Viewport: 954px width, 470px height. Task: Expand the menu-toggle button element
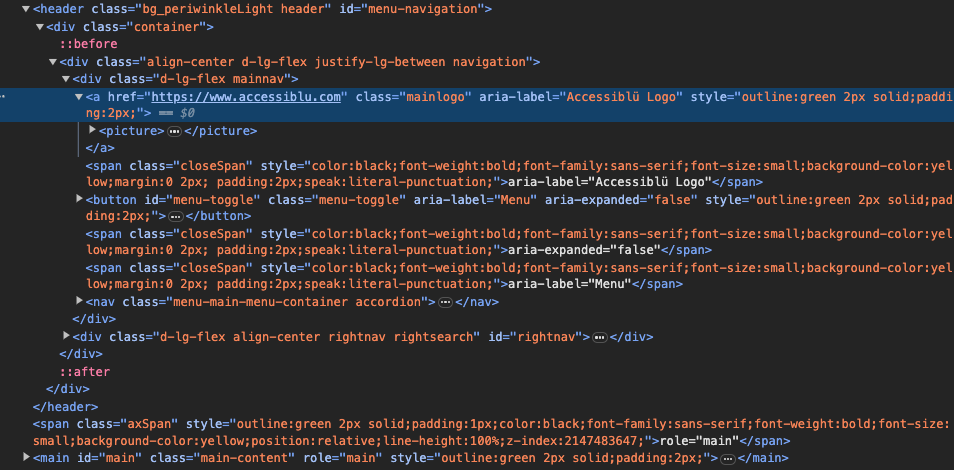click(x=80, y=199)
